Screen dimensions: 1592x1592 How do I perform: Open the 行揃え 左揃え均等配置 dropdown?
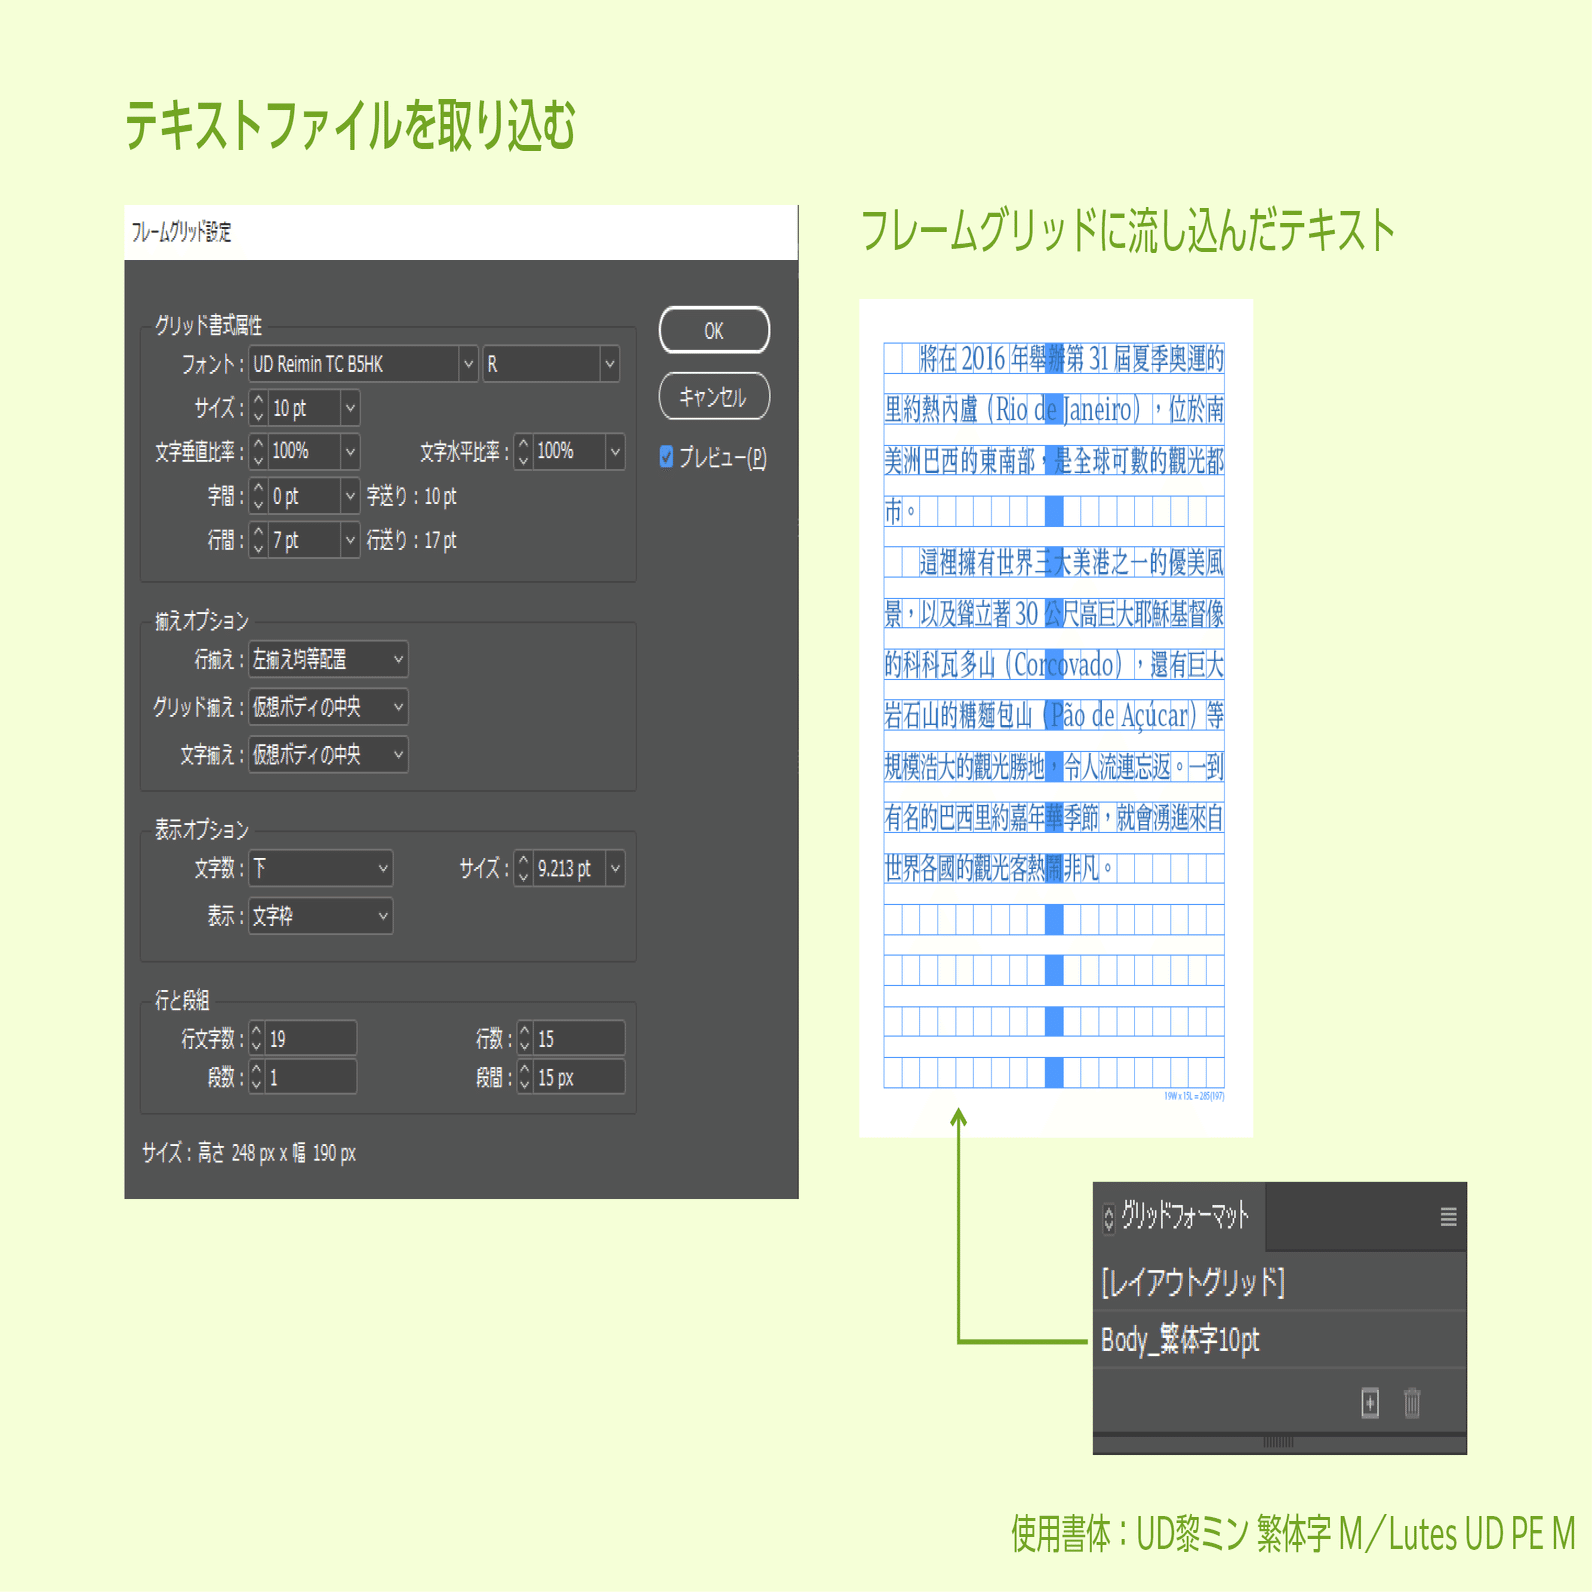pos(328,660)
